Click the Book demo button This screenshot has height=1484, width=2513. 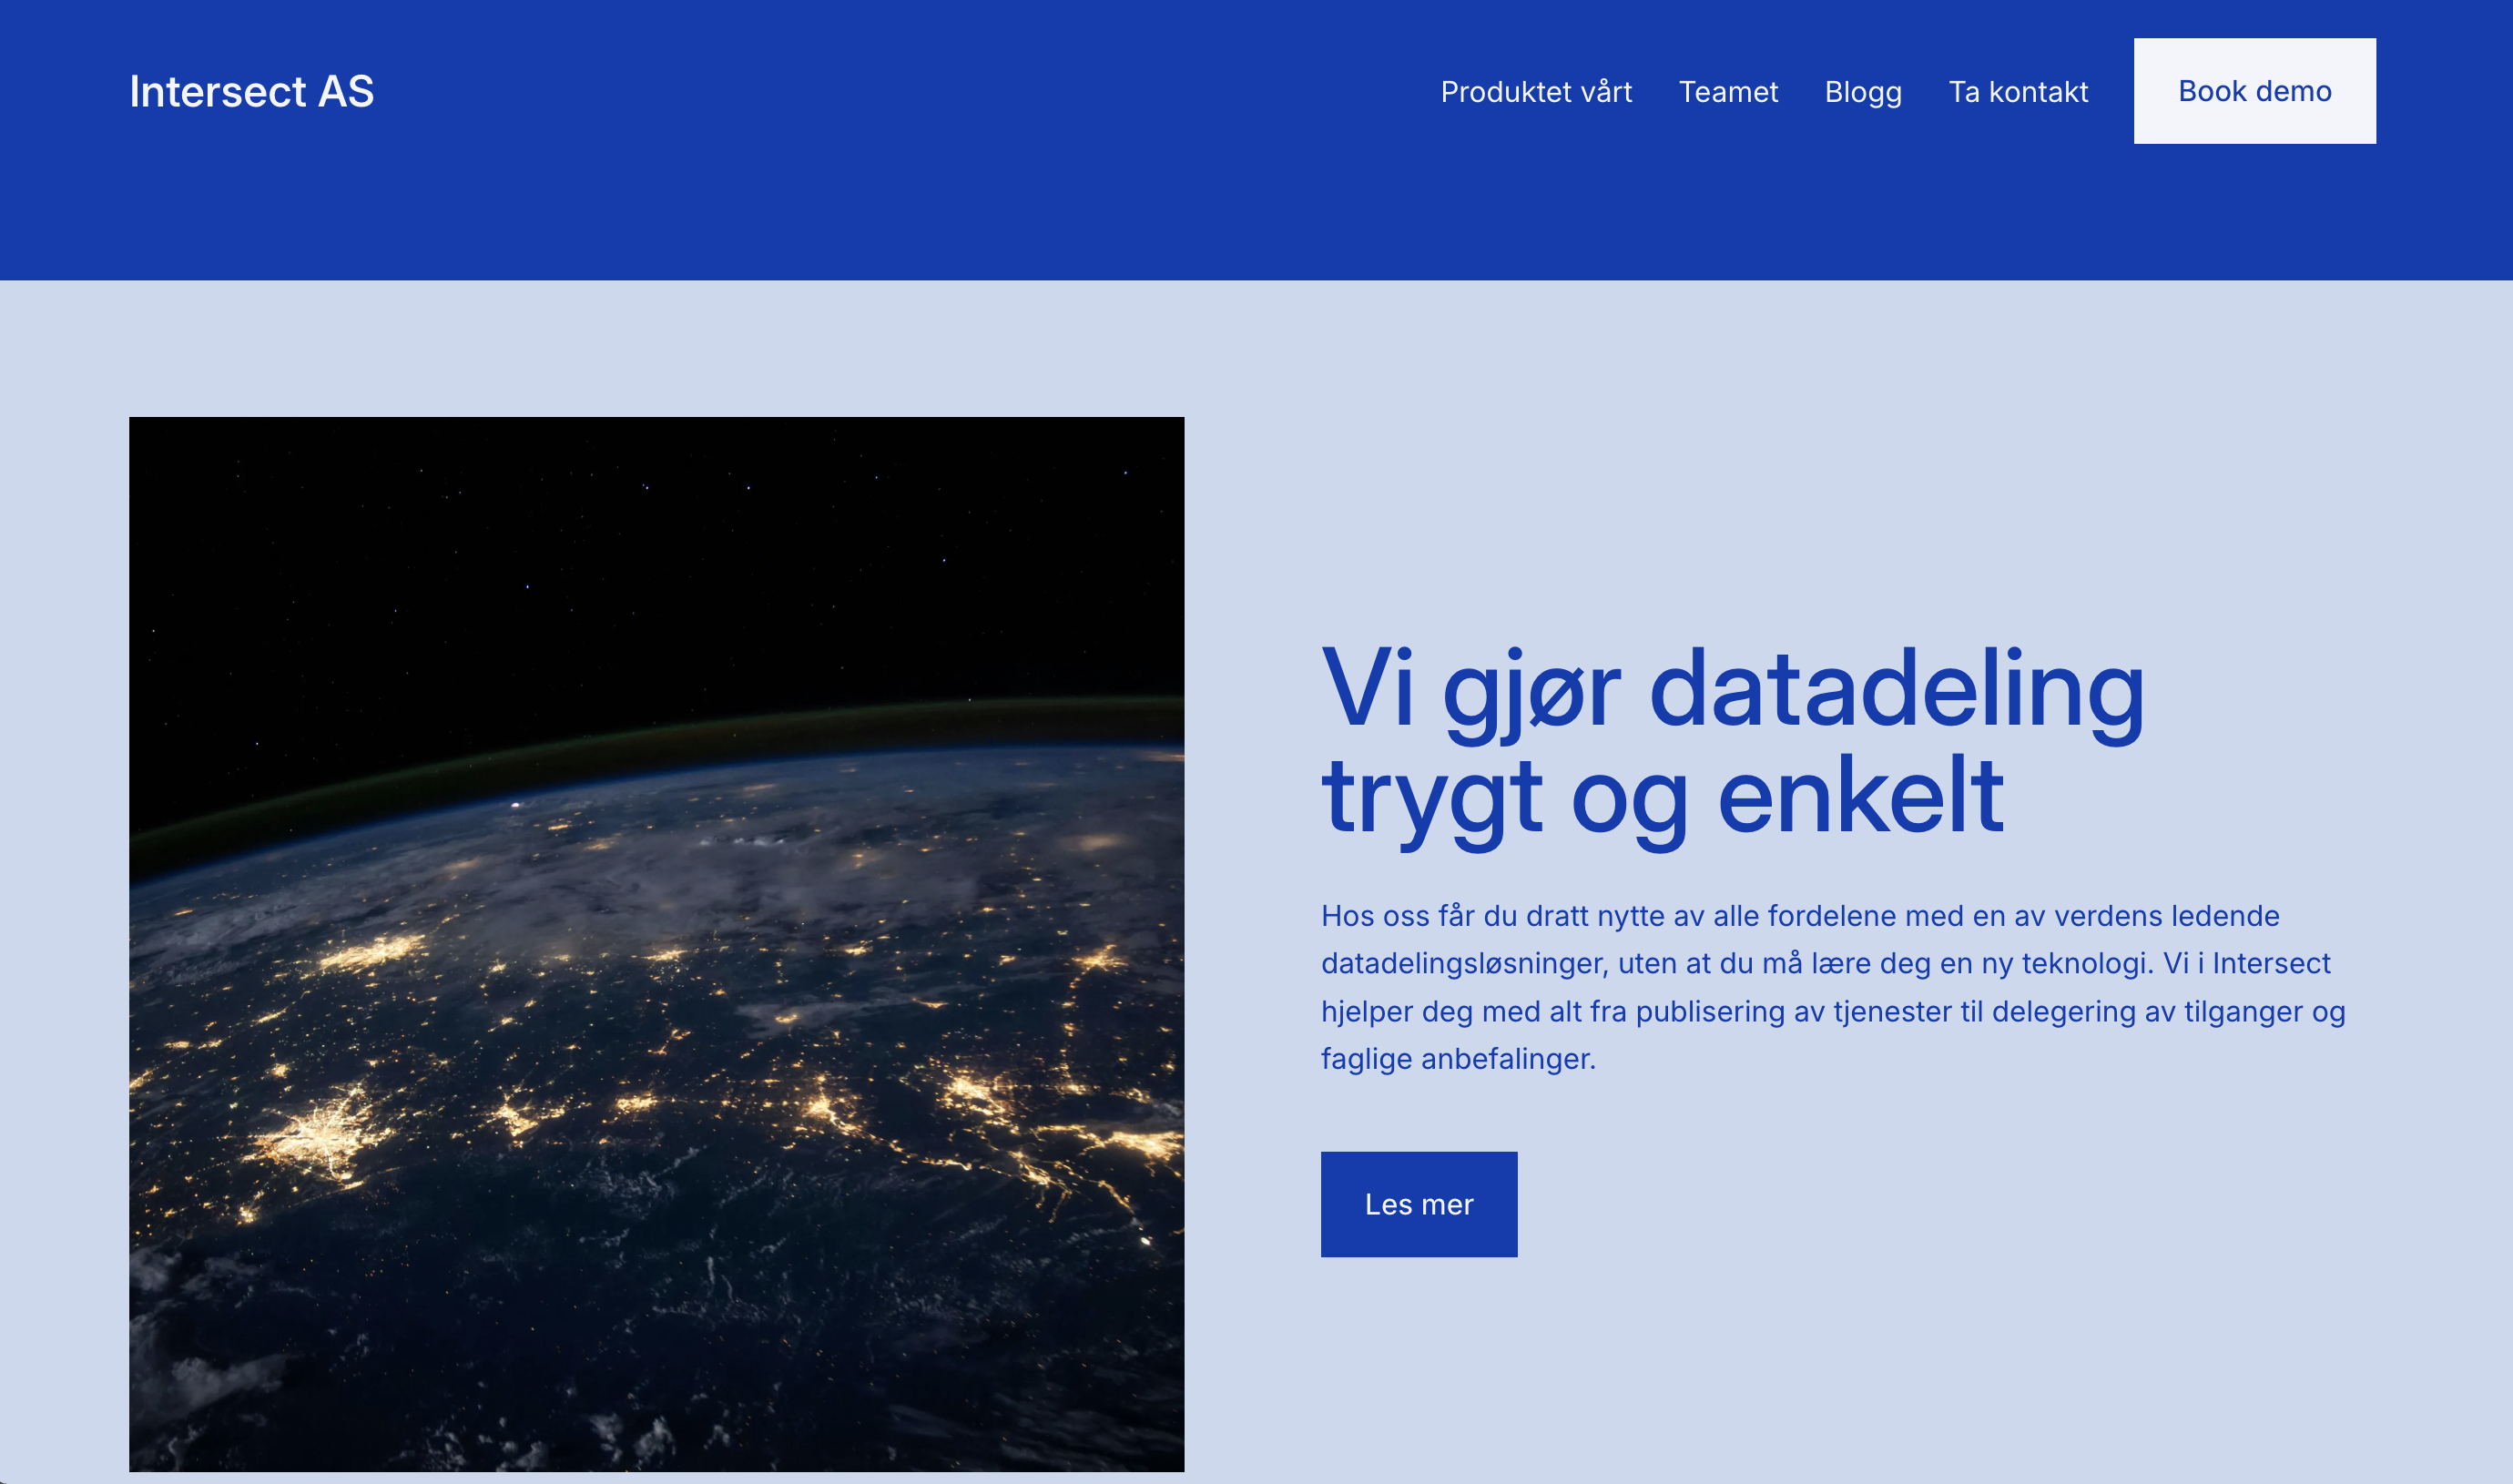(x=2254, y=91)
